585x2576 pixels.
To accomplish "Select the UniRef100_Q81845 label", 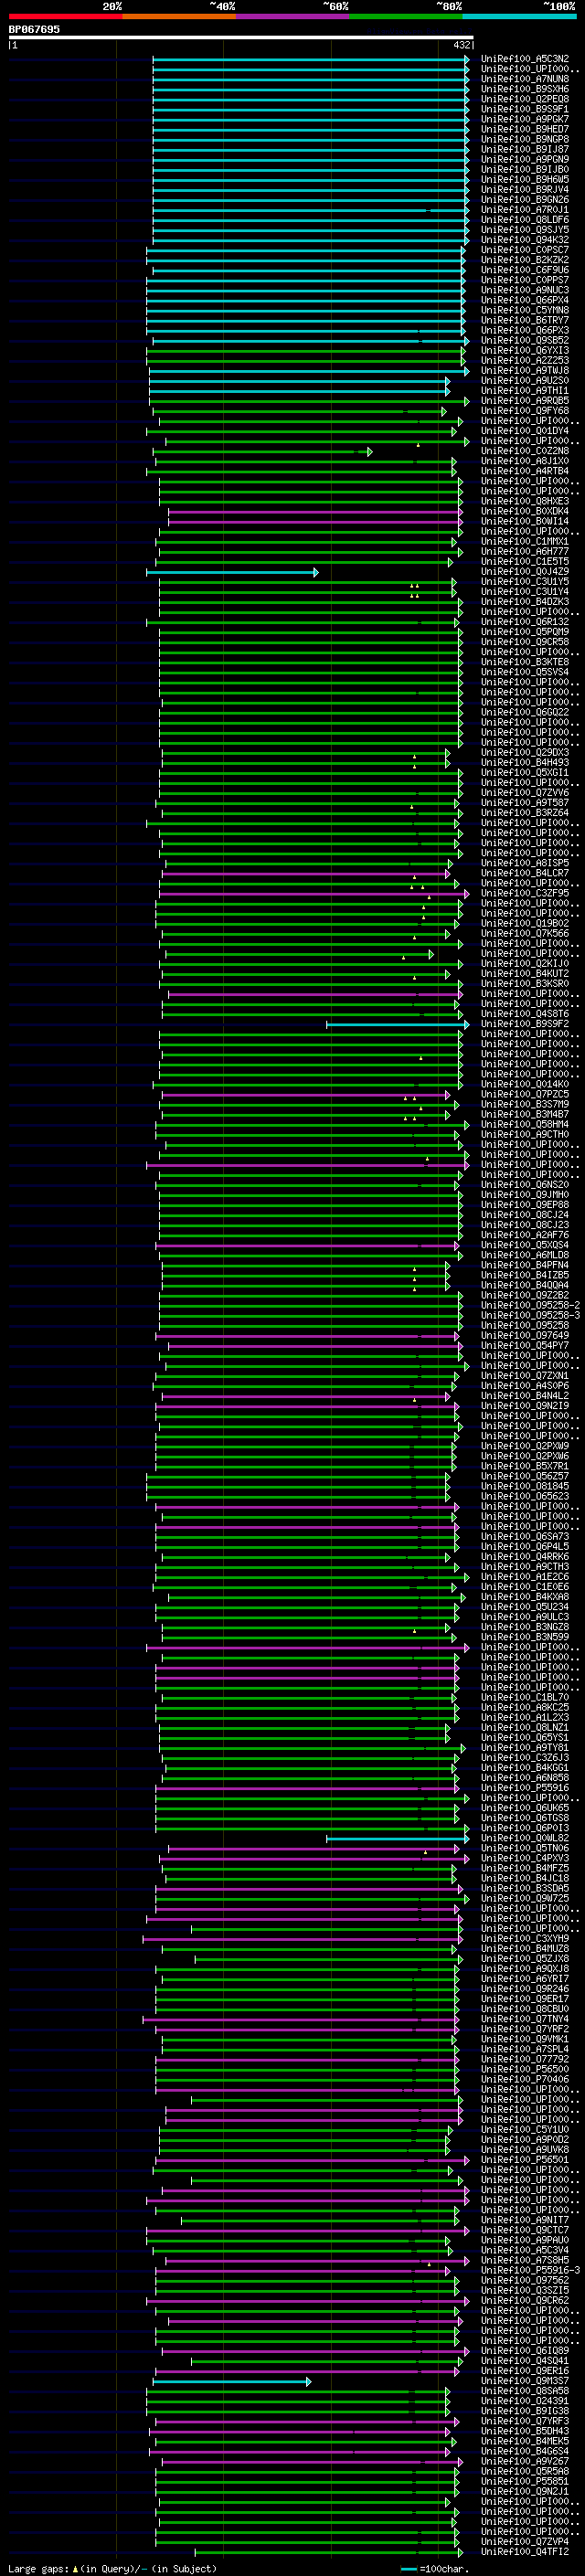I will 525,1486.
